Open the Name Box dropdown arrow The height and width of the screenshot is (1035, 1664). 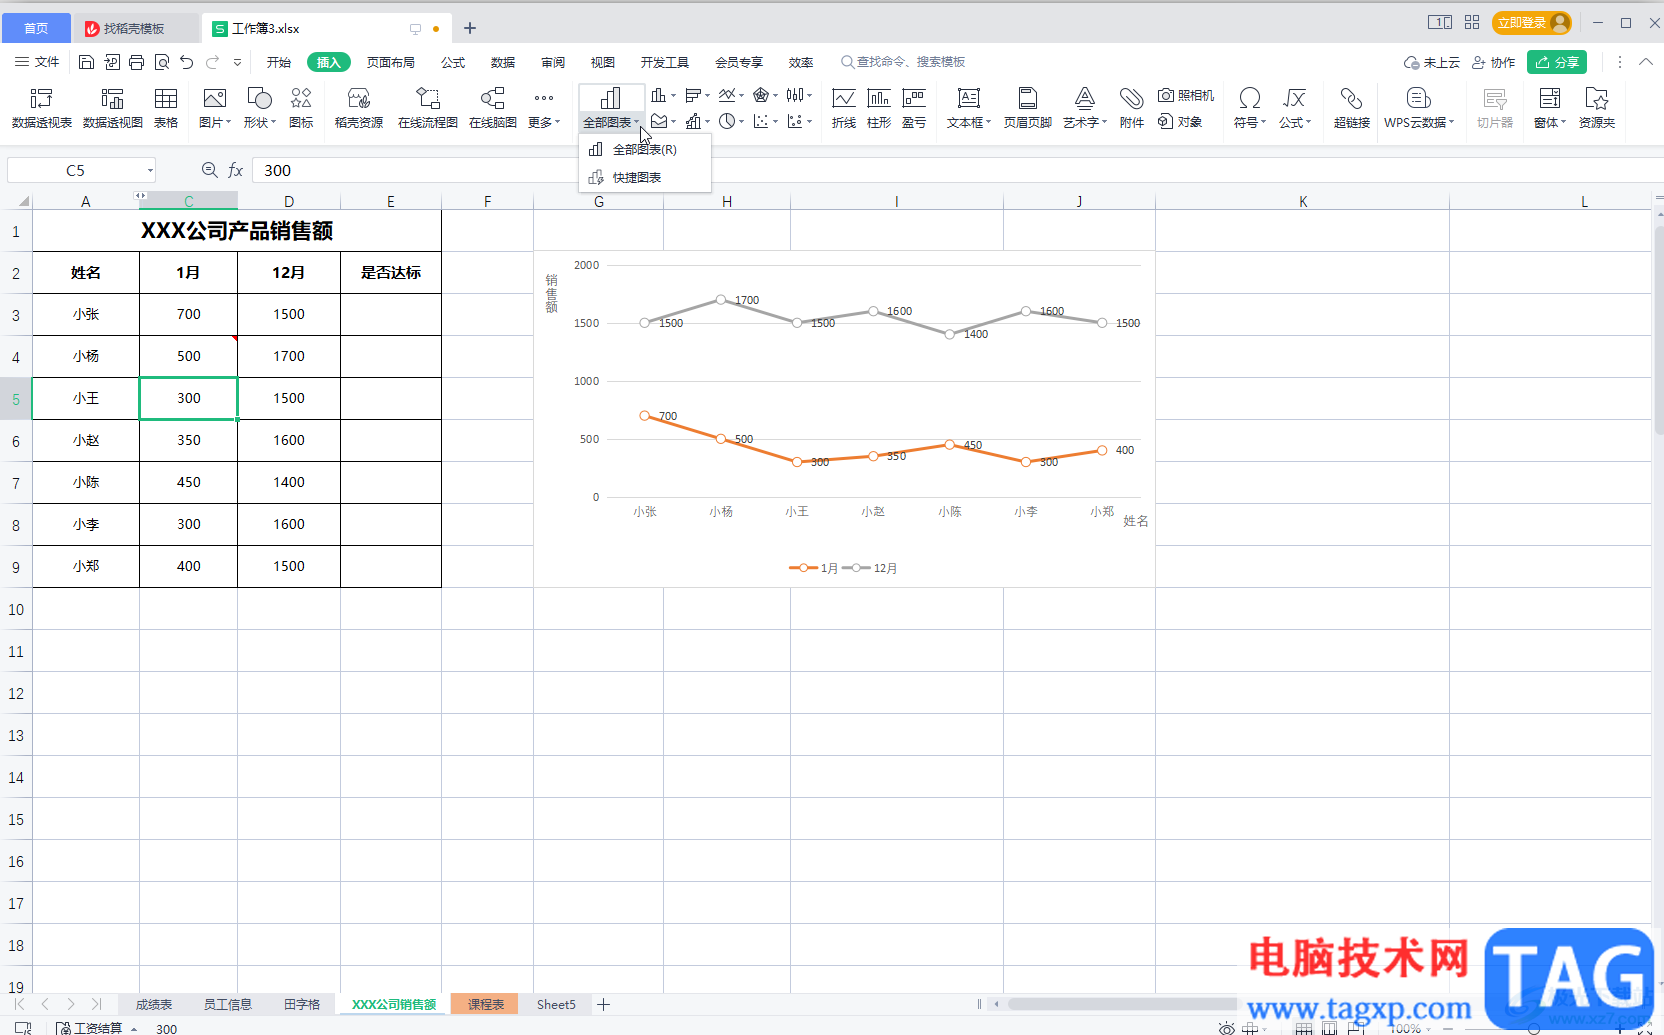(150, 170)
